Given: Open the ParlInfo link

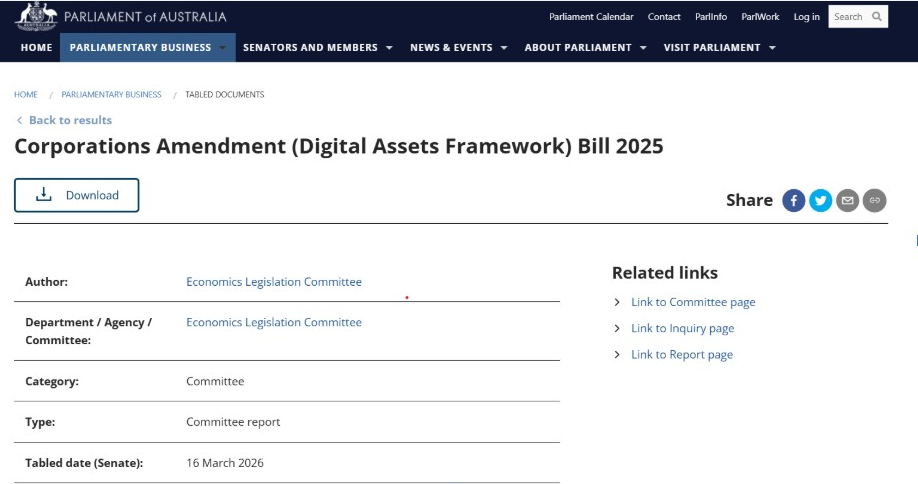Looking at the screenshot, I should 711,16.
